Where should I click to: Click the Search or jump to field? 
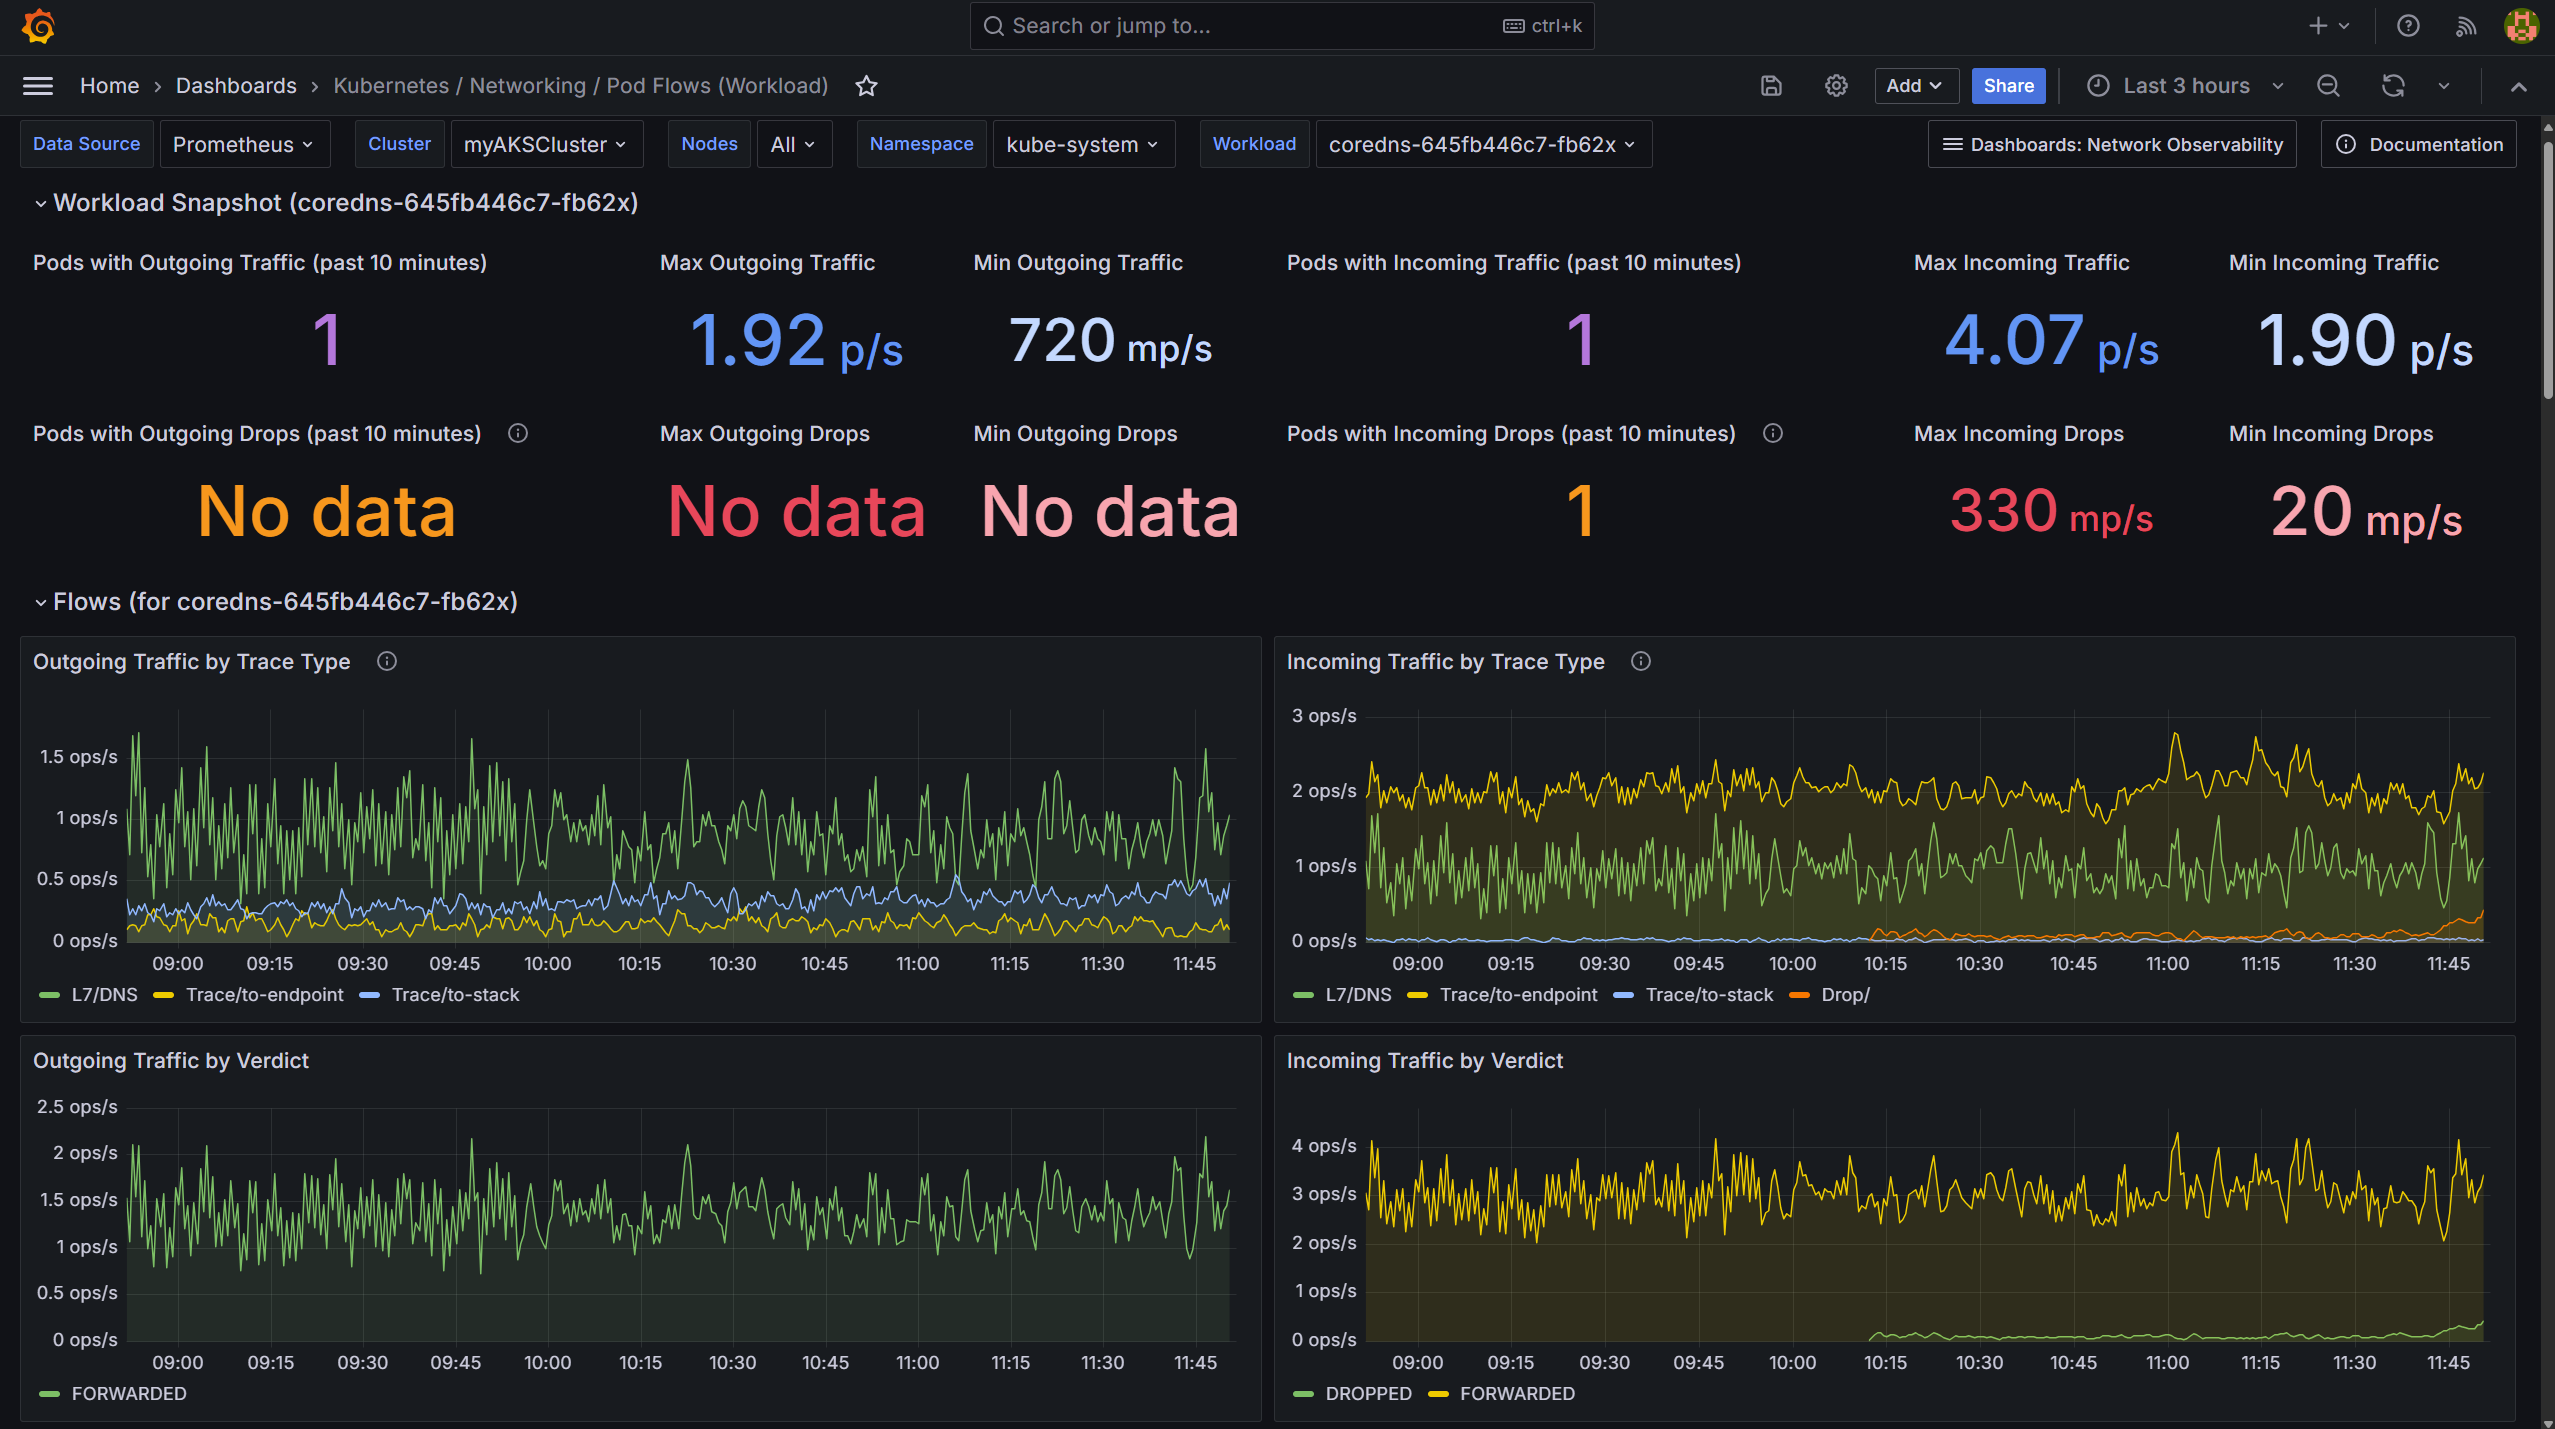pos(1250,26)
